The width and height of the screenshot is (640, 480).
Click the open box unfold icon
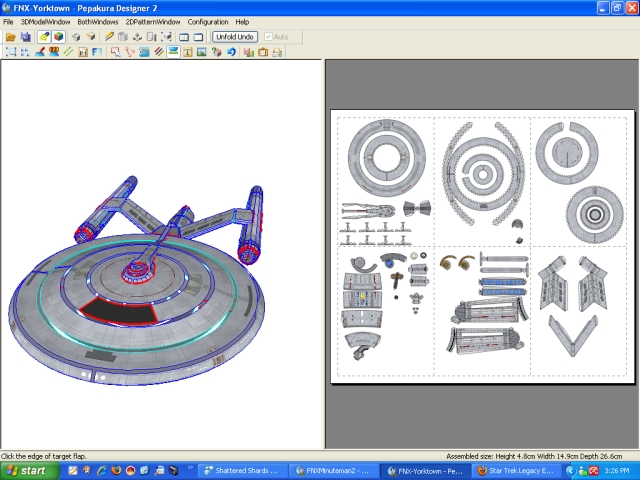(91, 37)
